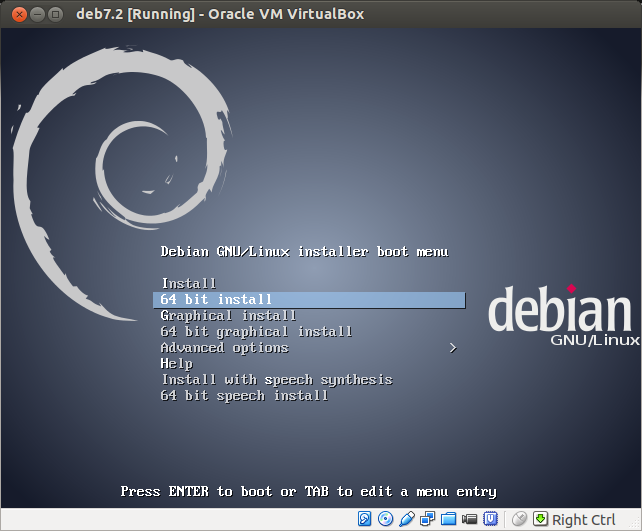This screenshot has height=531, width=642.
Task: Select the Help boot menu entry
Action: pos(176,364)
